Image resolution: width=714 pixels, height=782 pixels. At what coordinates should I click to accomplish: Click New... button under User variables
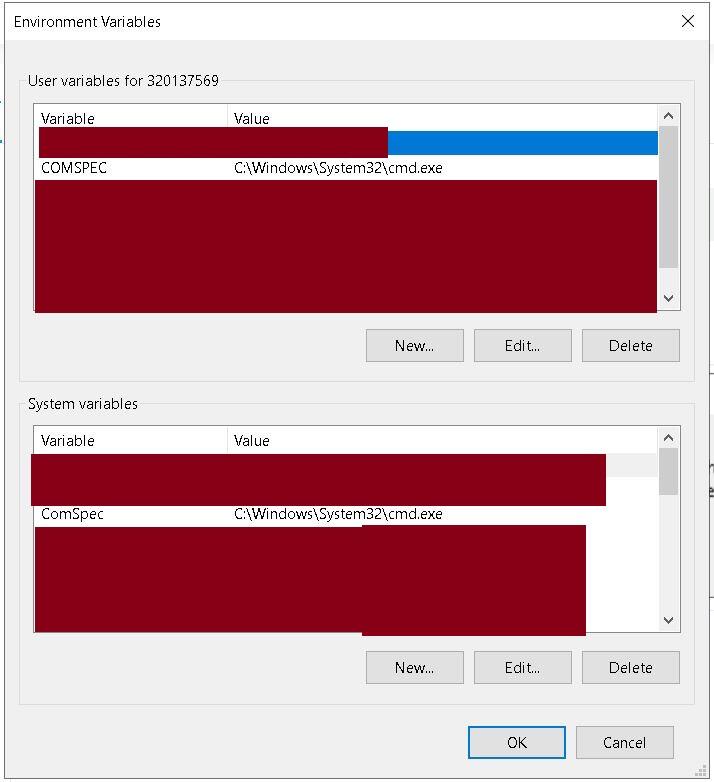coord(414,345)
